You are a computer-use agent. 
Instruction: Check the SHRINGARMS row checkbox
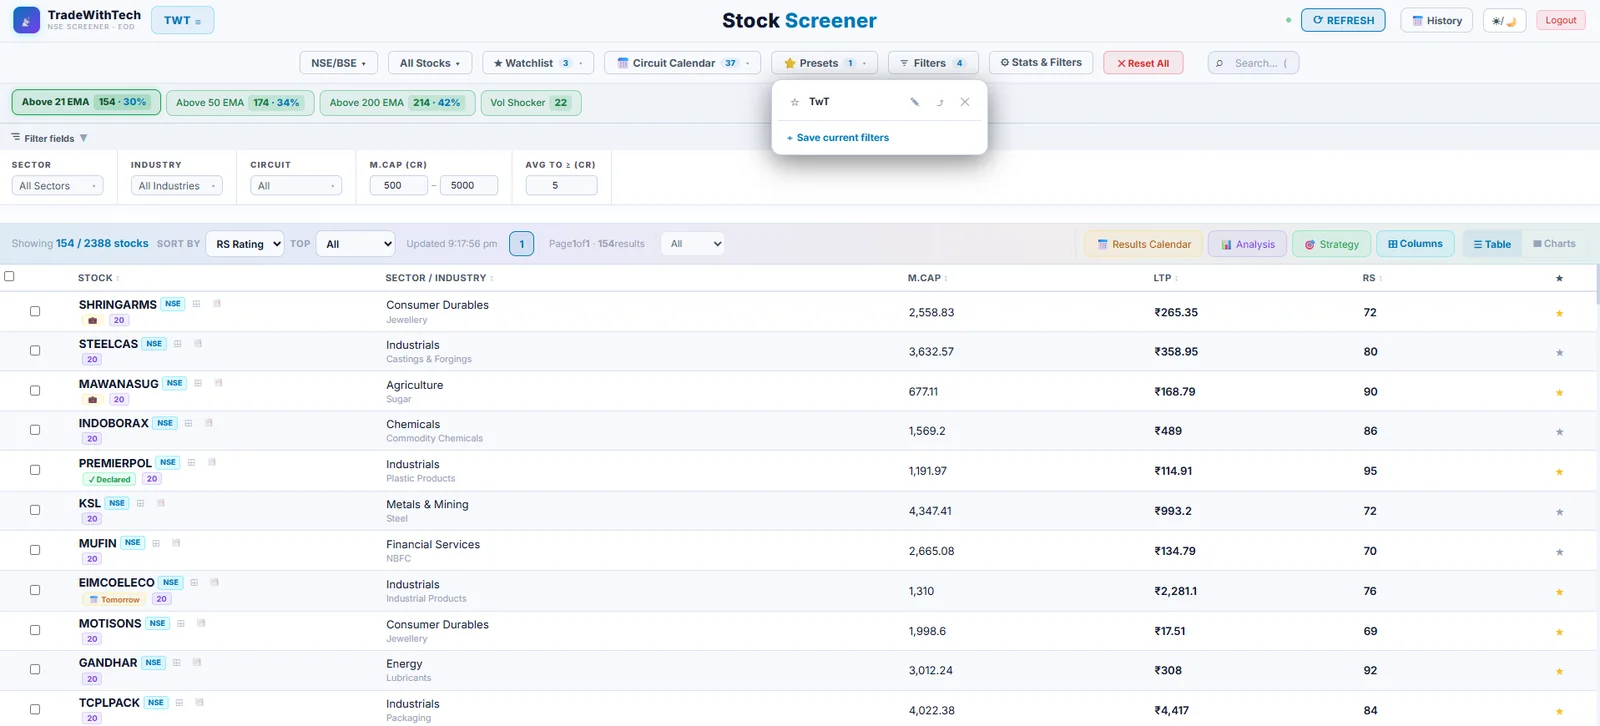click(35, 311)
